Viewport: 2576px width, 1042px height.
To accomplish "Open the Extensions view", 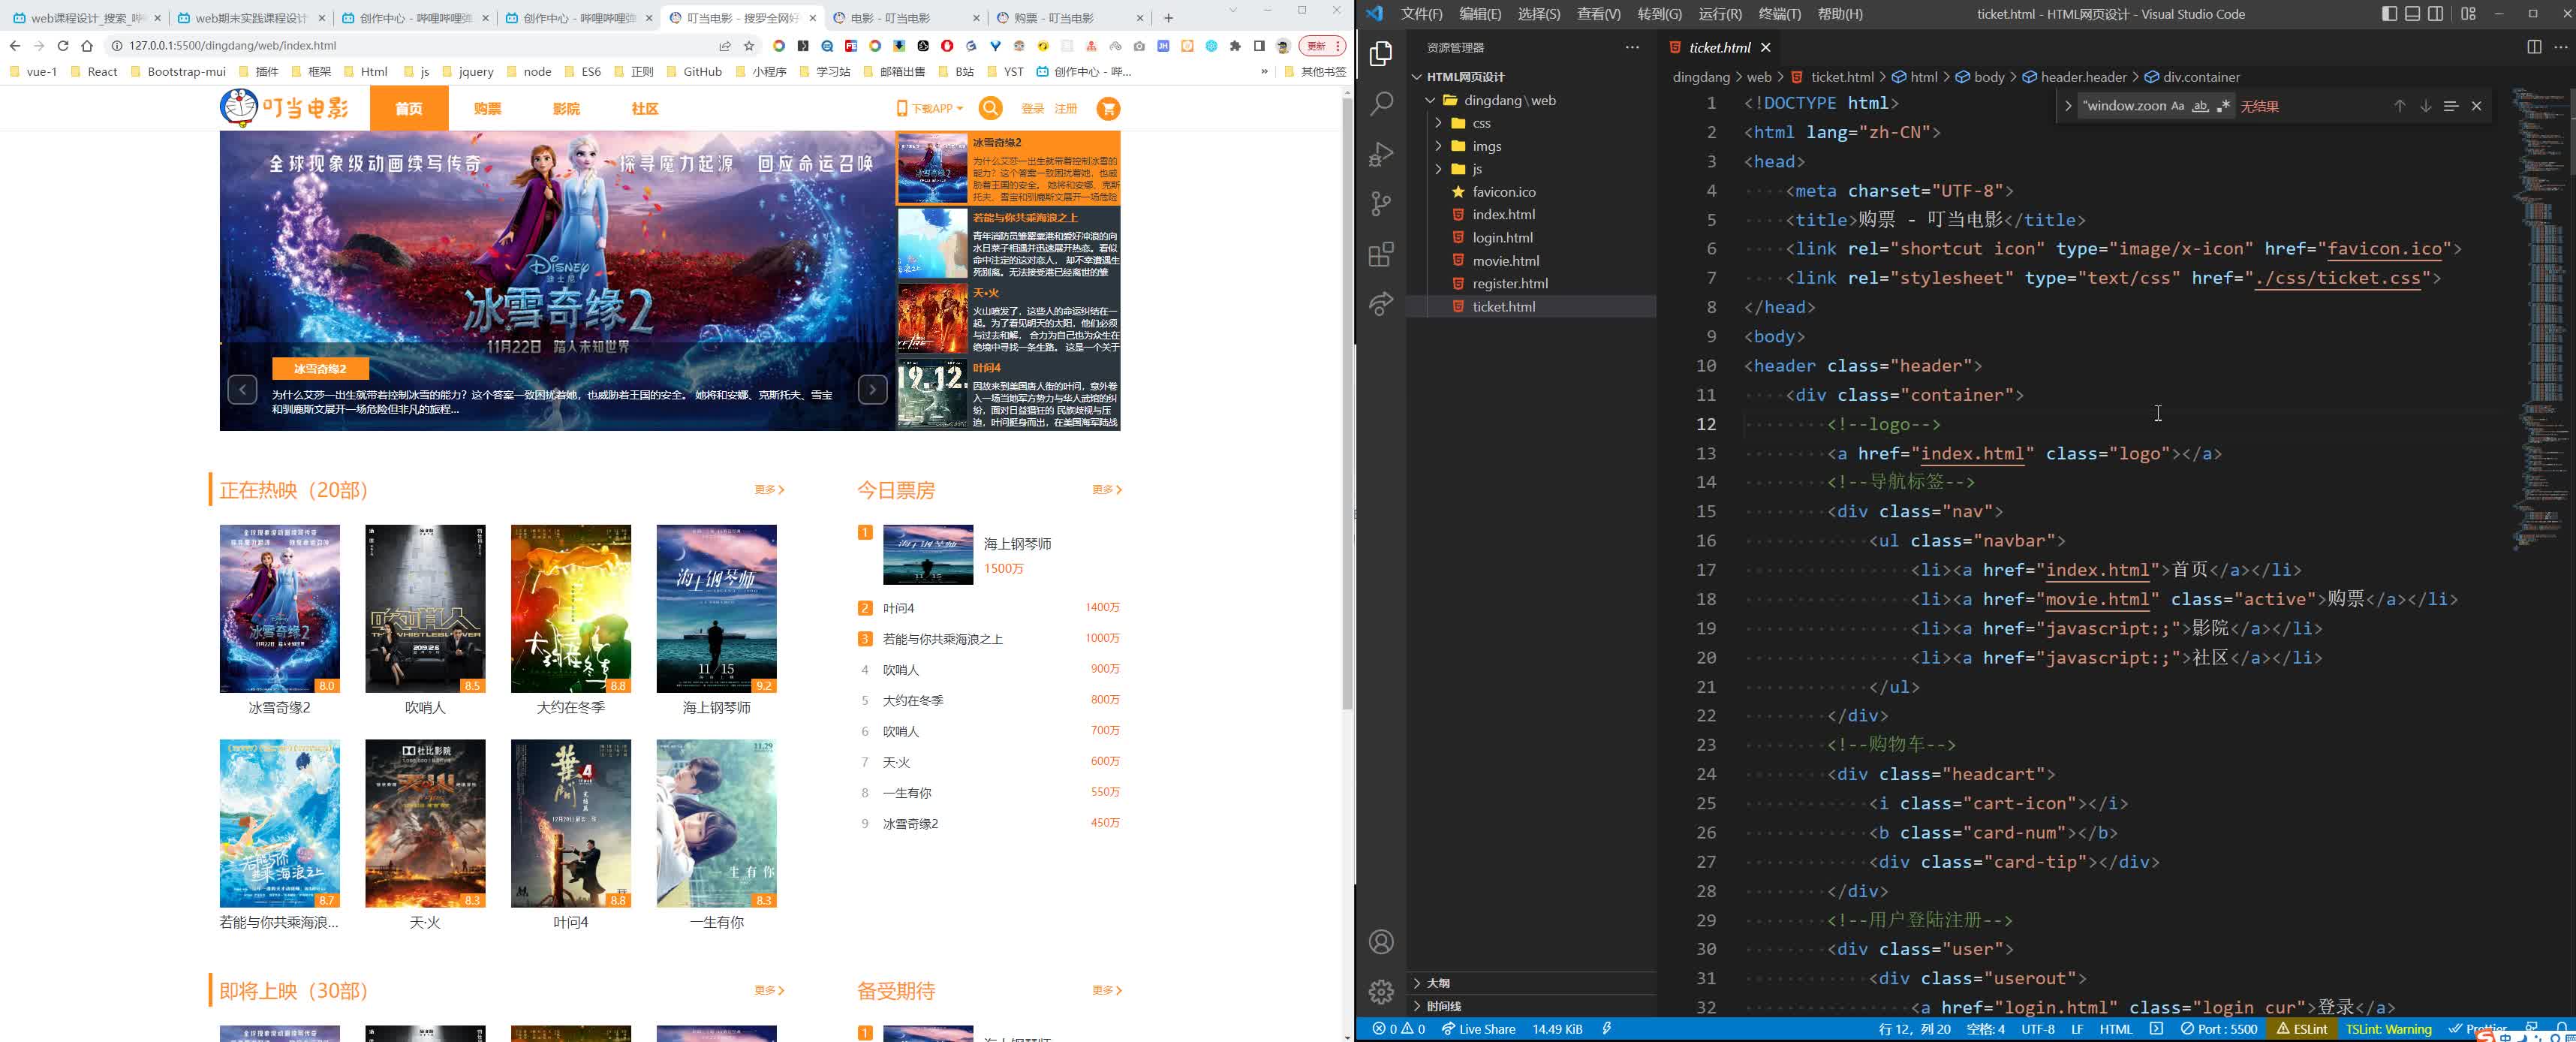I will coord(1381,254).
